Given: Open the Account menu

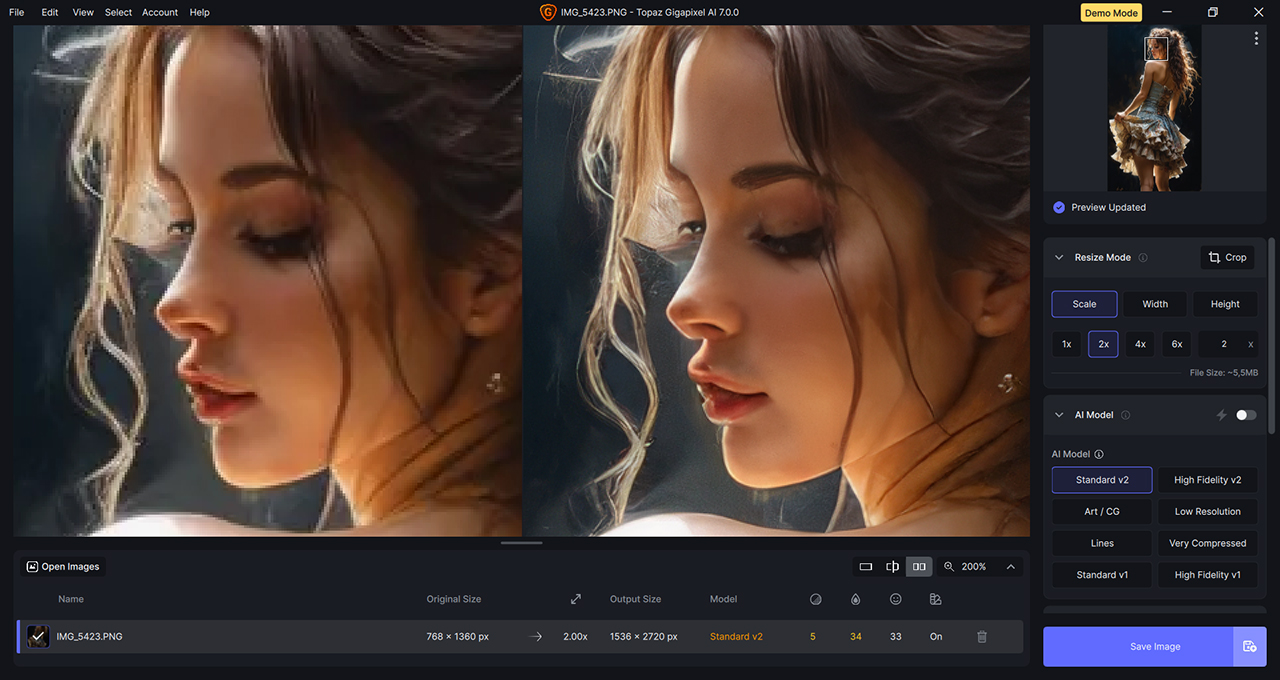Looking at the screenshot, I should point(159,12).
